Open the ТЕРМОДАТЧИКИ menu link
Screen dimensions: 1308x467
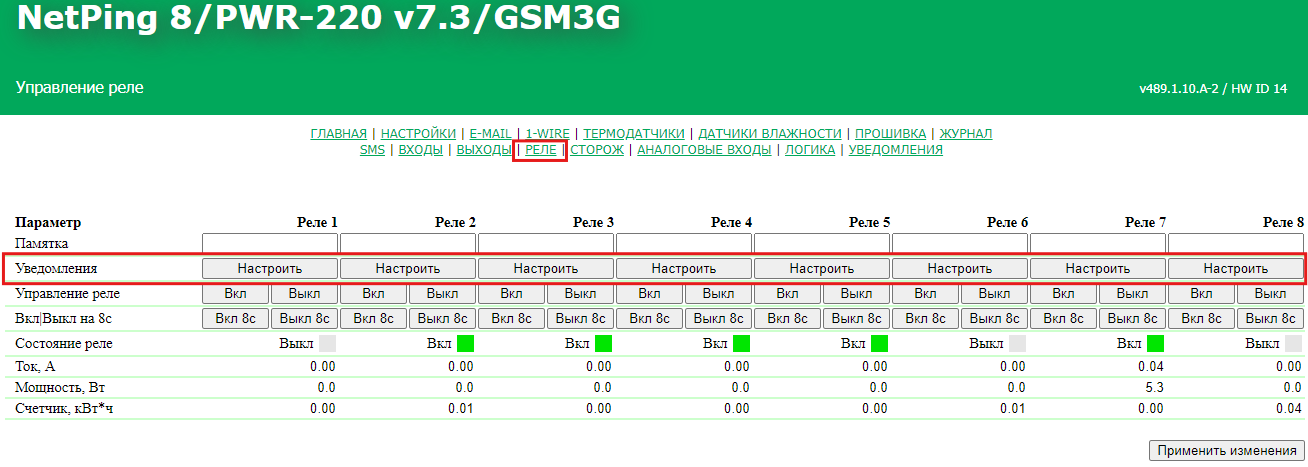click(x=634, y=133)
